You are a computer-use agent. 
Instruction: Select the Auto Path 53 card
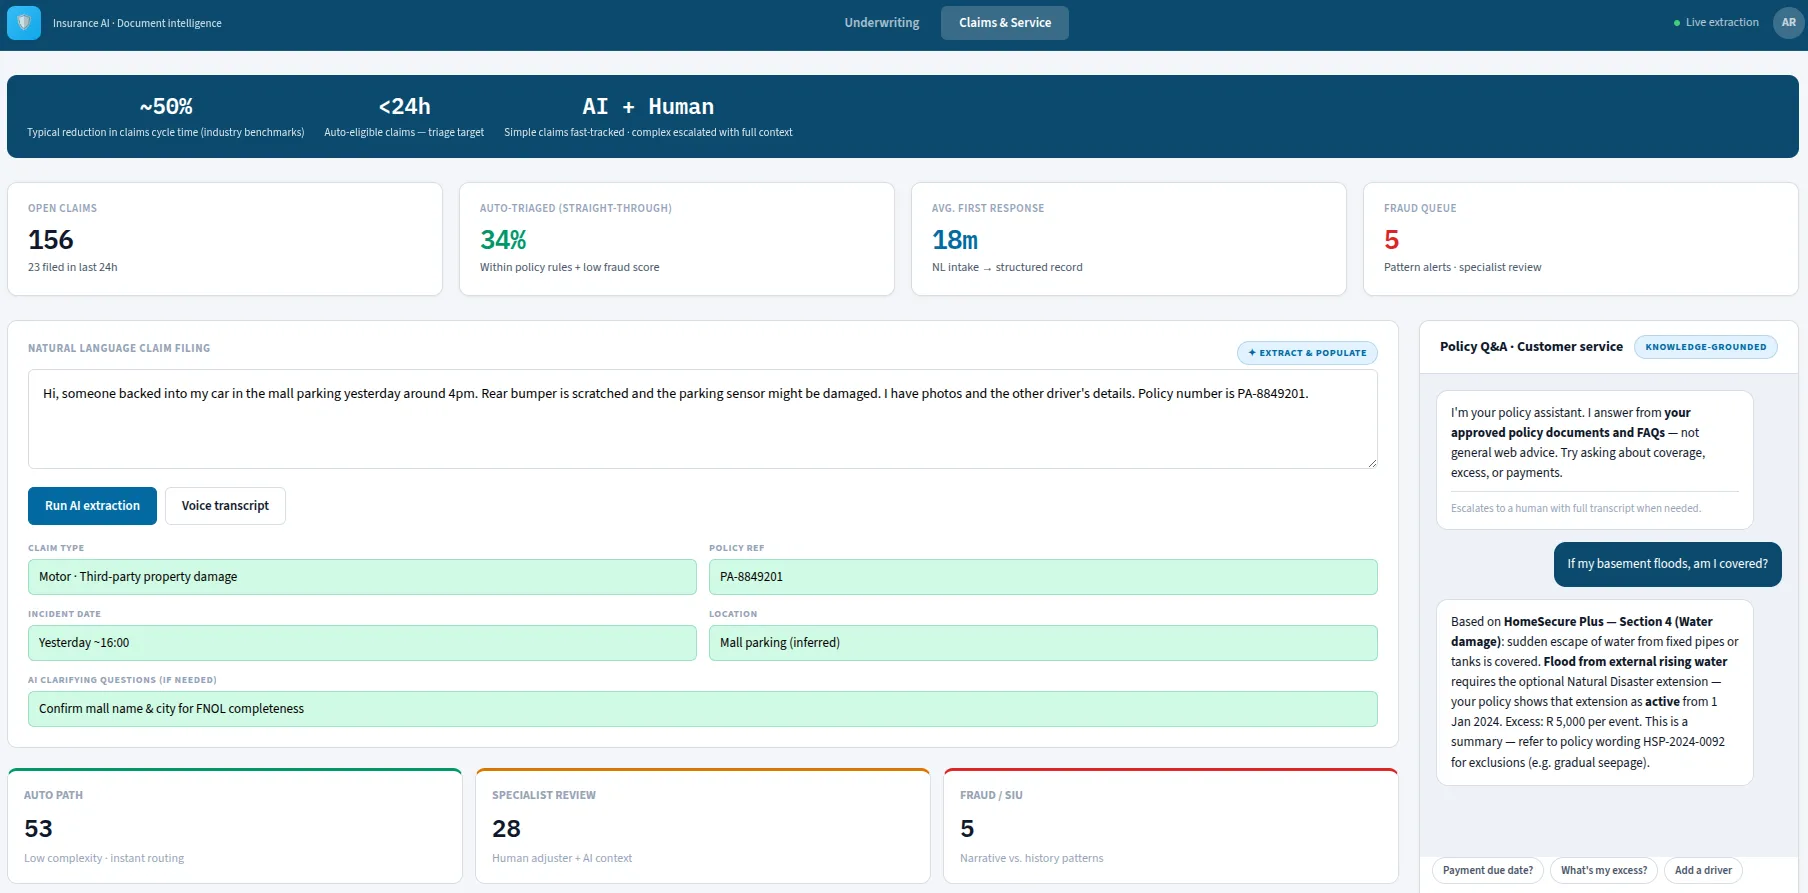[235, 826]
